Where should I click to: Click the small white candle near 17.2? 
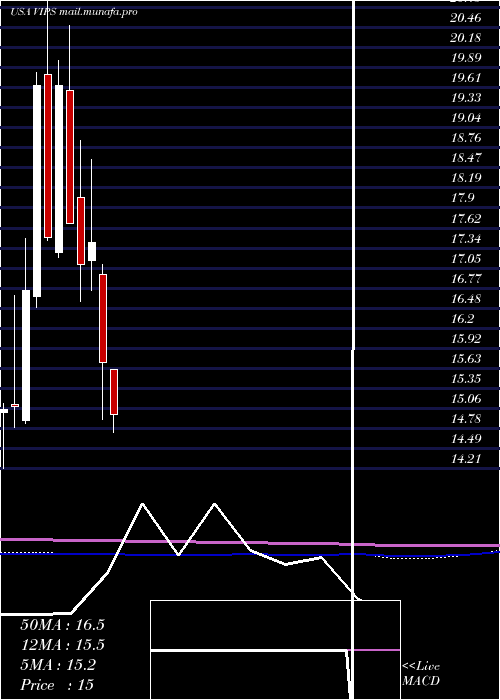(x=92, y=251)
